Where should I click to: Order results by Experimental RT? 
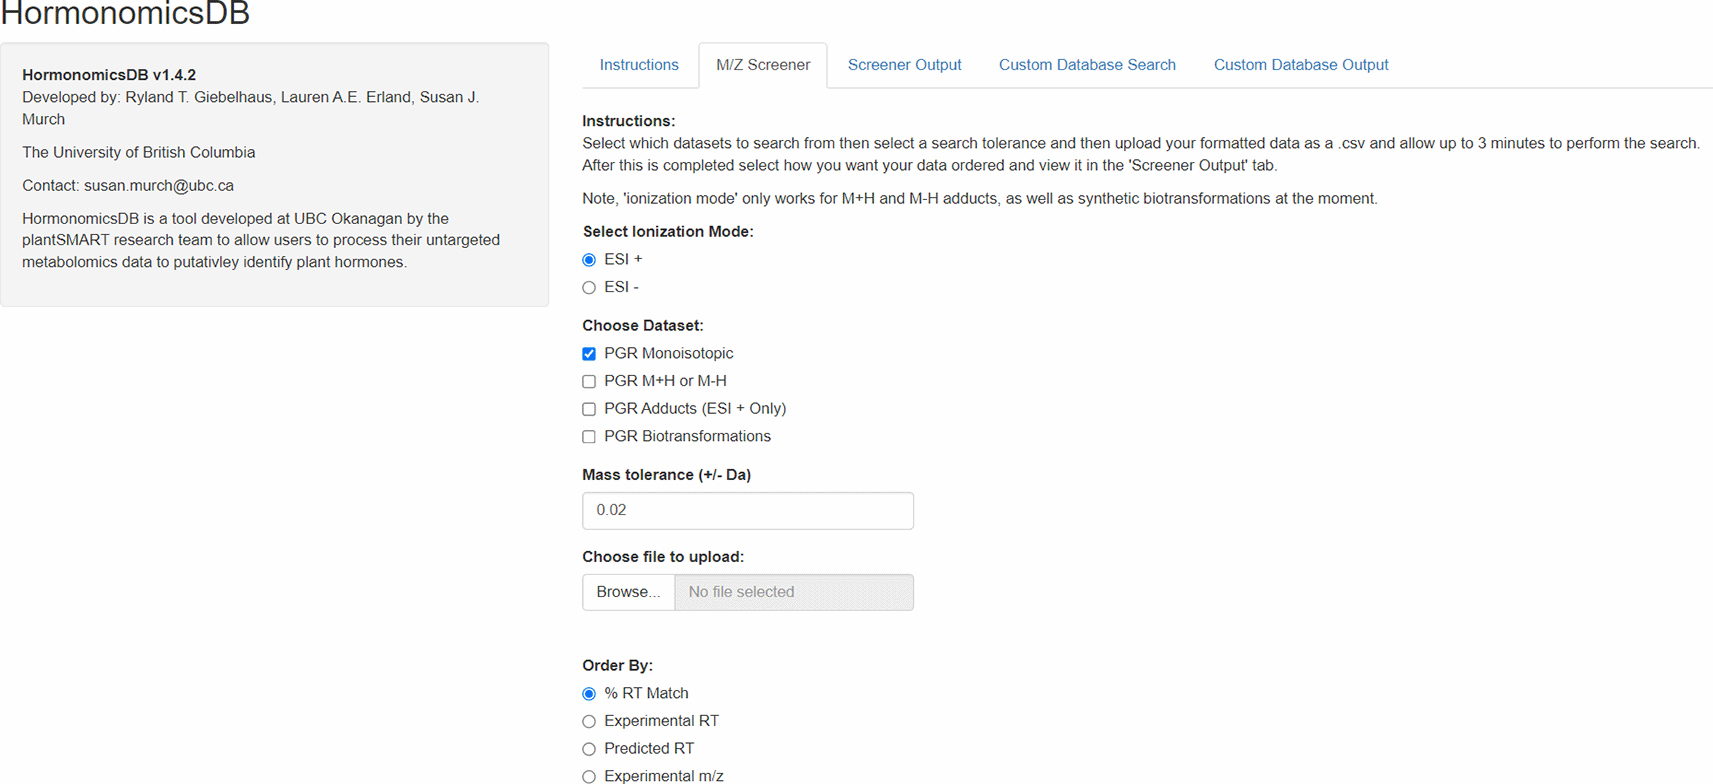pyautogui.click(x=589, y=722)
